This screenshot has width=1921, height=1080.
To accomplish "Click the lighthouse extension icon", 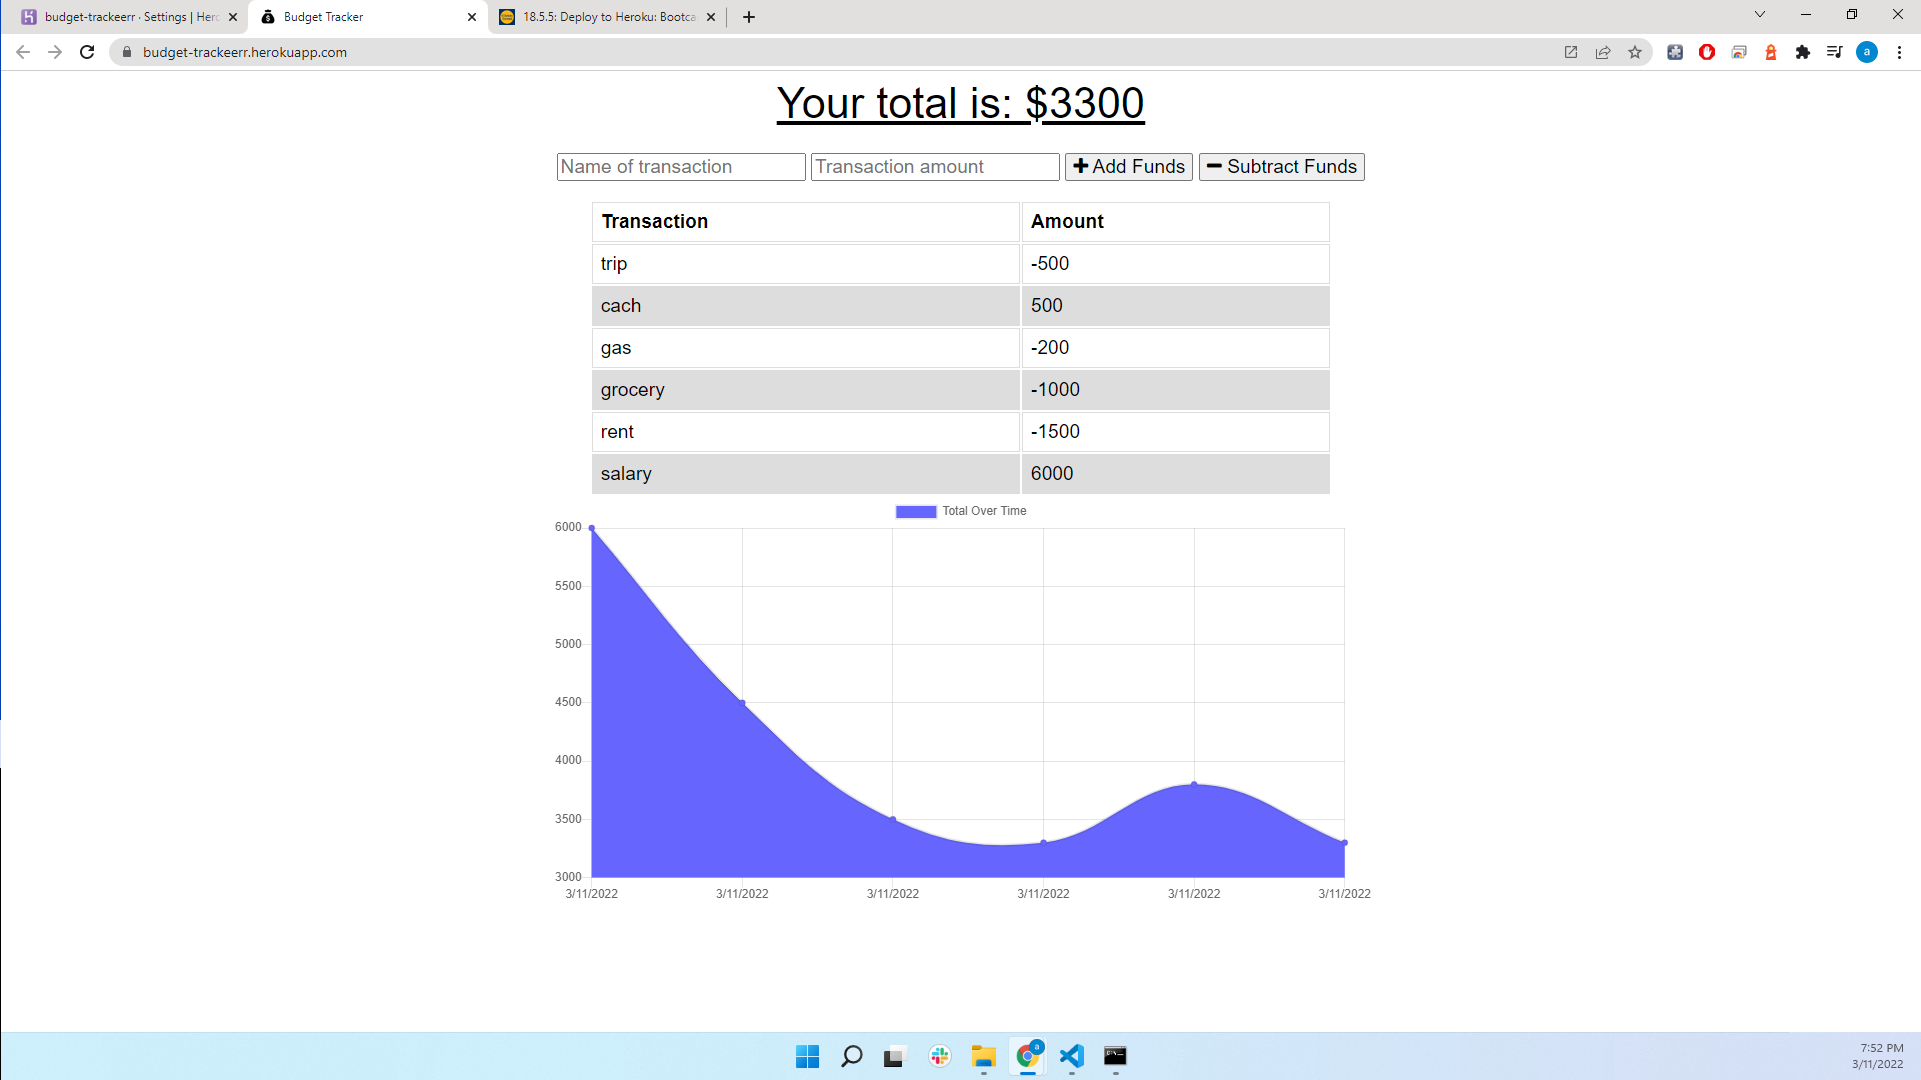I will coord(1771,52).
